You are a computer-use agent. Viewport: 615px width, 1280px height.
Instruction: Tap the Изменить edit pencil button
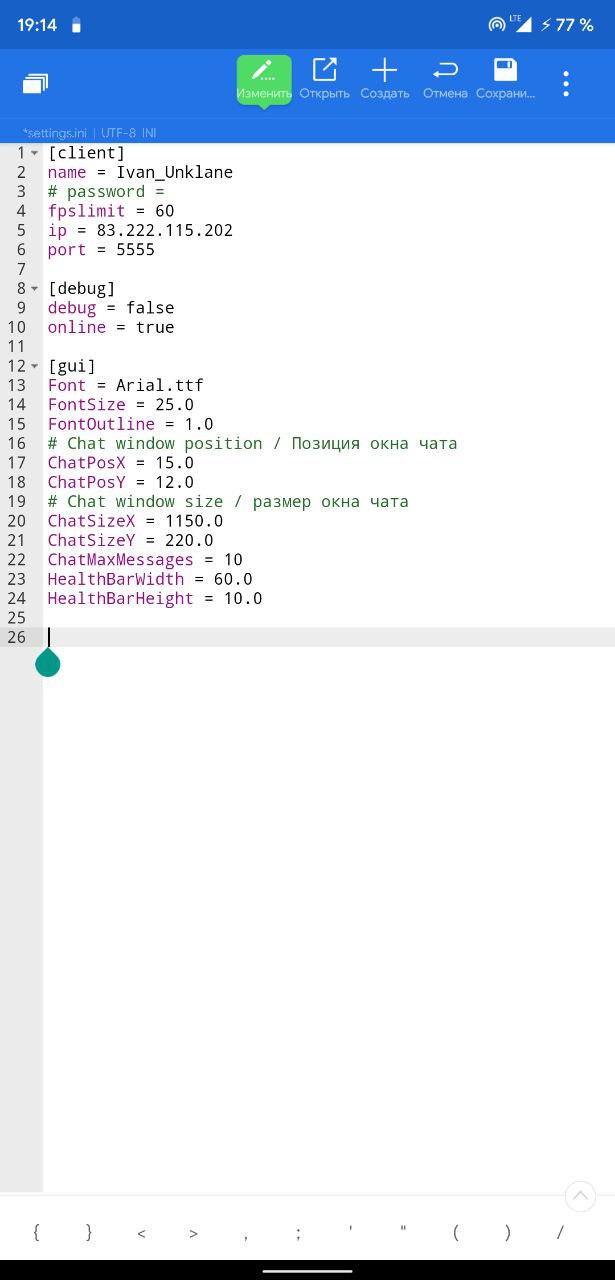264,79
